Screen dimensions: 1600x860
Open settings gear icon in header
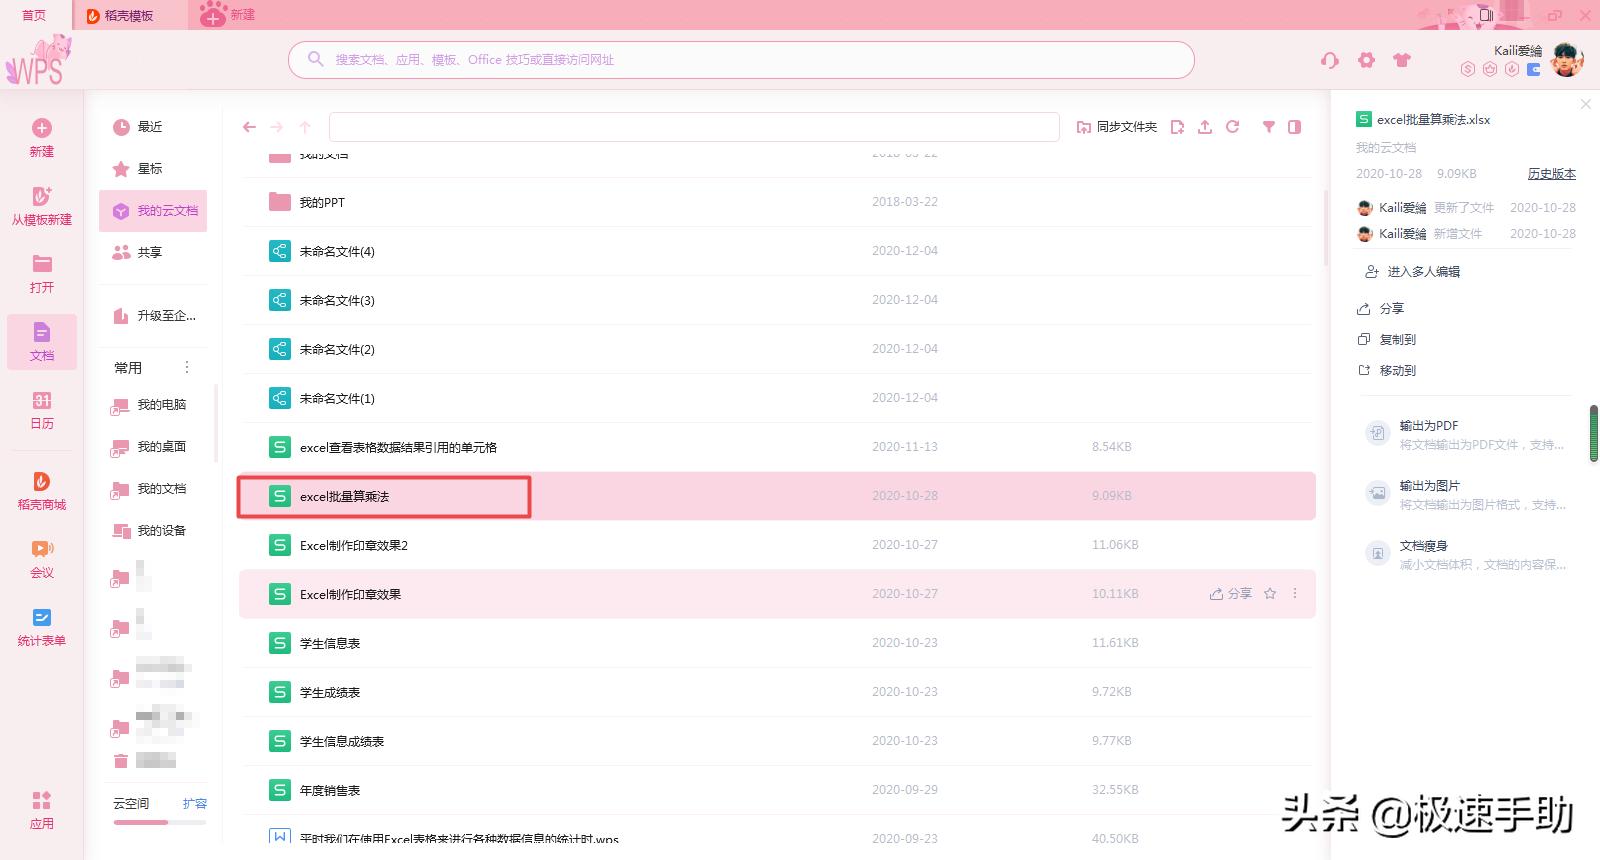point(1366,60)
